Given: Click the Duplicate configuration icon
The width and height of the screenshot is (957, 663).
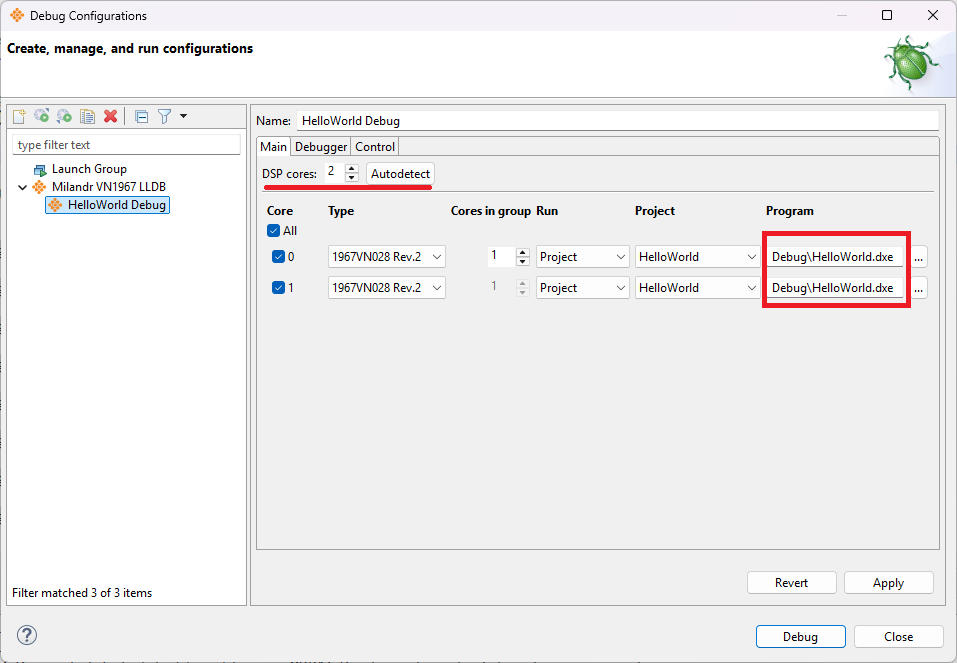Looking at the screenshot, I should pos(88,116).
